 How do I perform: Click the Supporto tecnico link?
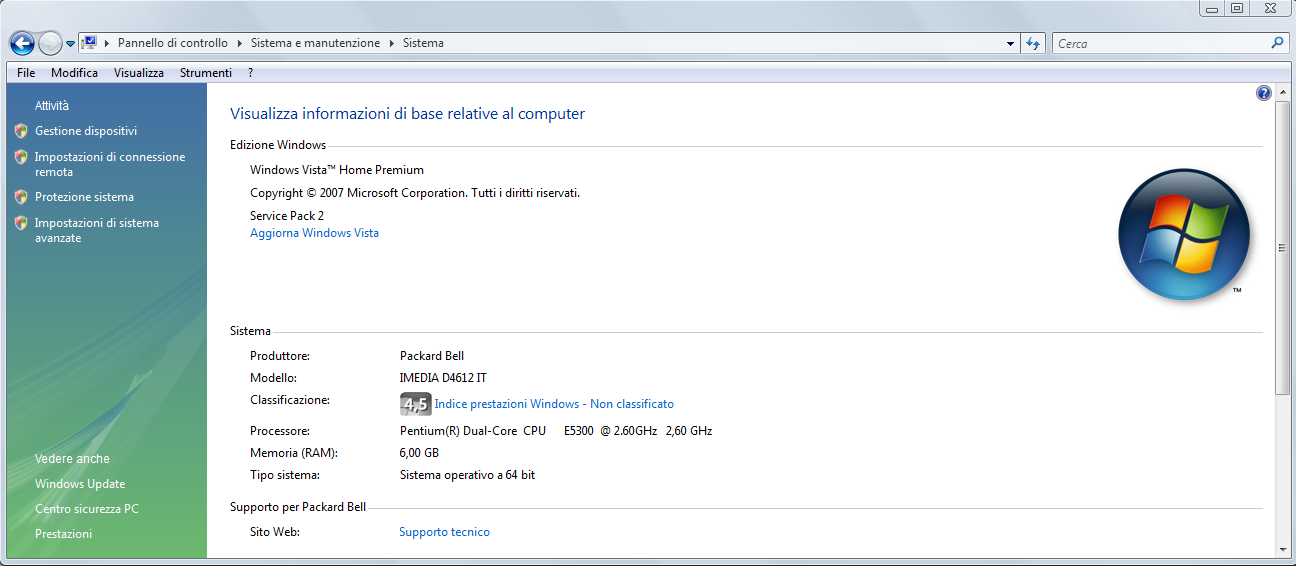pos(444,532)
